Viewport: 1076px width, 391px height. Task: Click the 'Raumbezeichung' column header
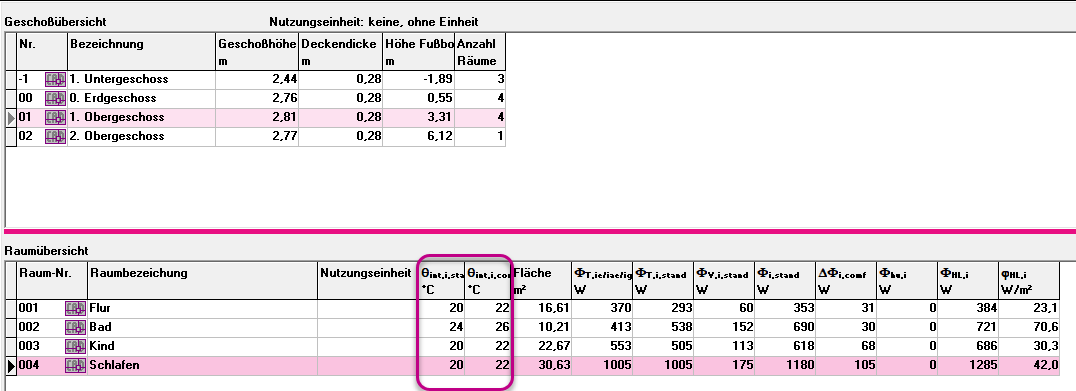tap(202, 281)
